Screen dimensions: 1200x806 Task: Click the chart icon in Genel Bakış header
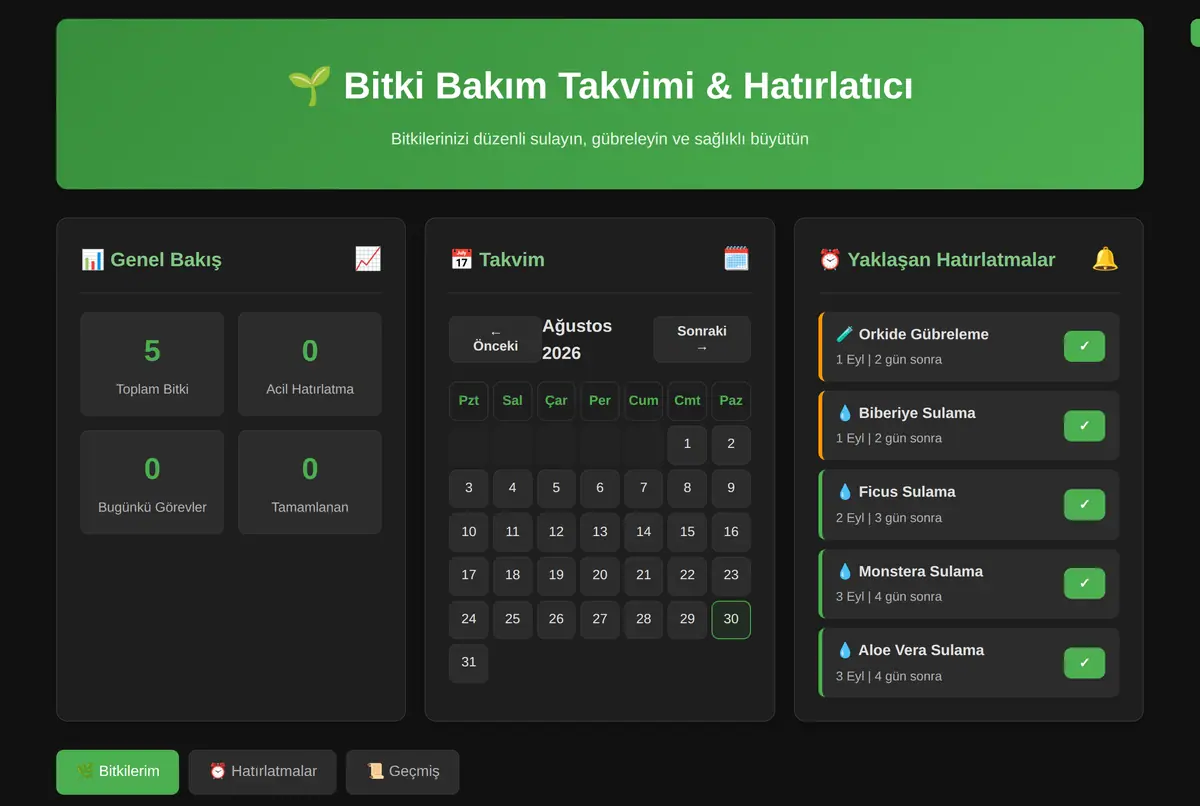(368, 259)
